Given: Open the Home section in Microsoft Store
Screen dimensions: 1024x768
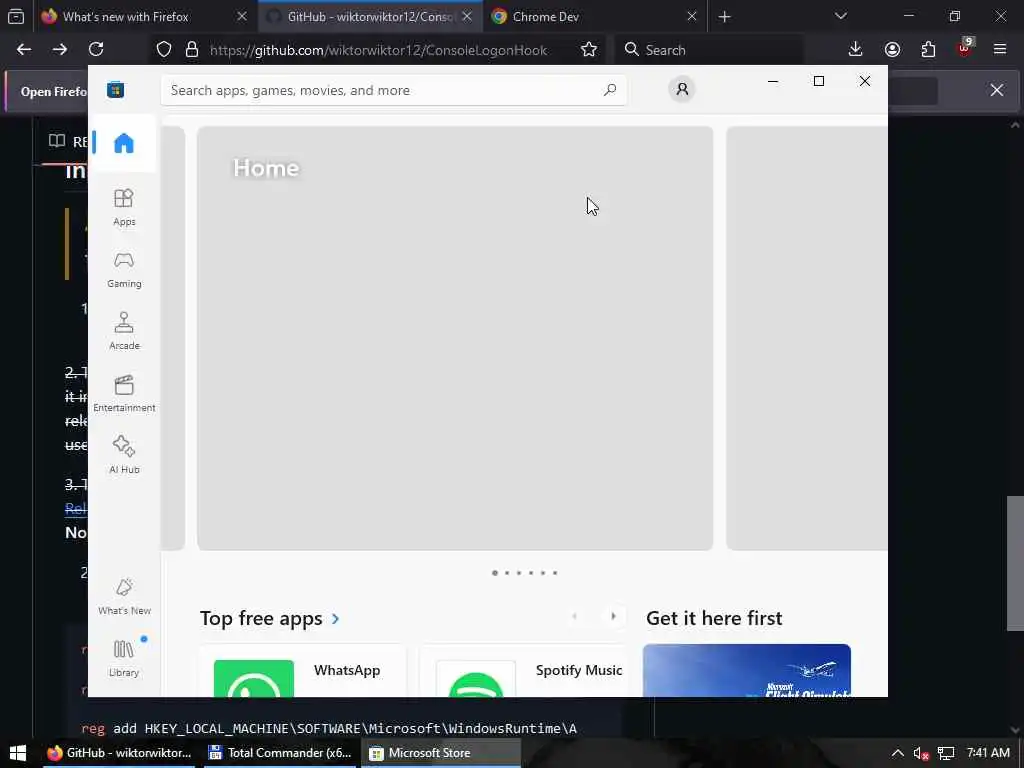Looking at the screenshot, I should pyautogui.click(x=123, y=143).
